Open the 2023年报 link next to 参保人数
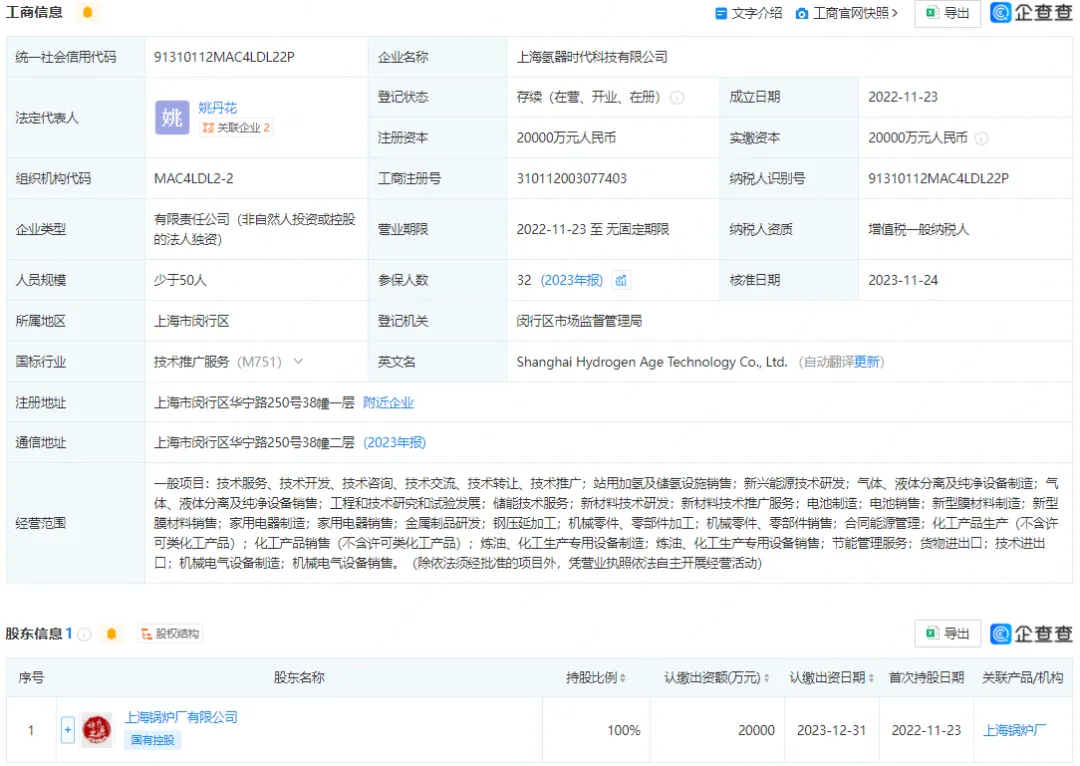This screenshot has height=766, width=1080. click(572, 280)
